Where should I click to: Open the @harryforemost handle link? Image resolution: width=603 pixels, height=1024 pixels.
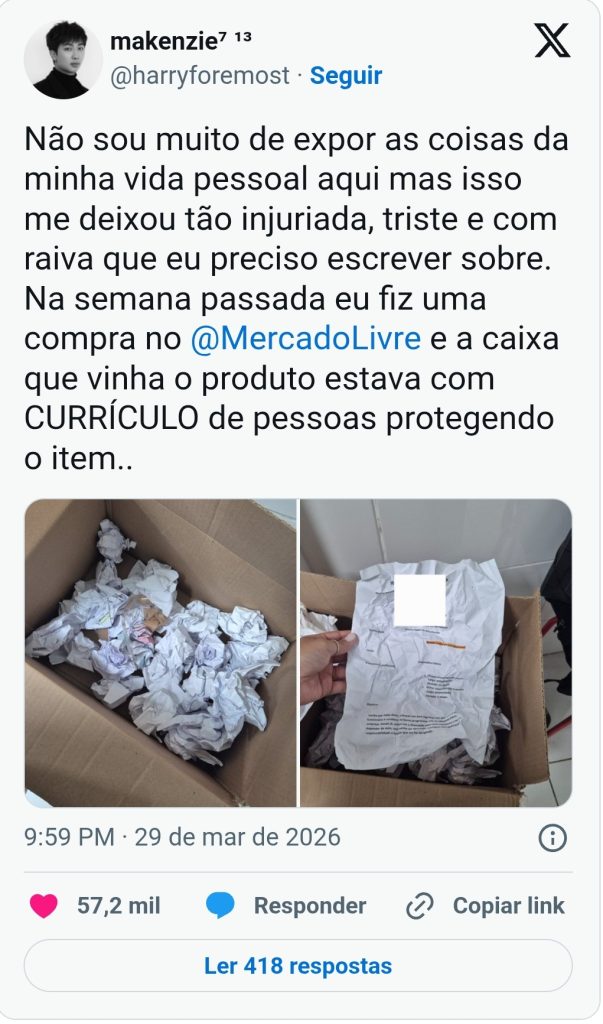[199, 76]
